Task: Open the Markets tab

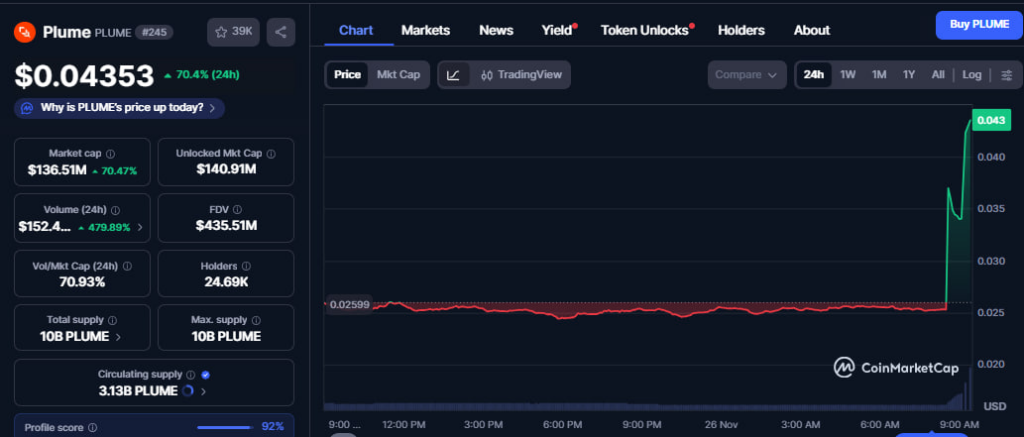Action: click(426, 30)
